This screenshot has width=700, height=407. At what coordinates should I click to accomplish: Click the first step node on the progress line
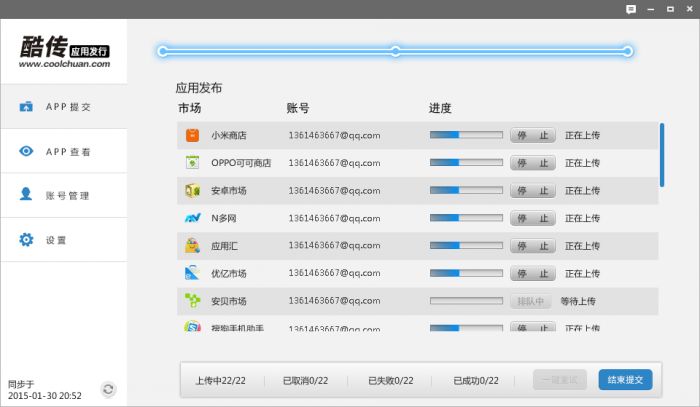[163, 51]
